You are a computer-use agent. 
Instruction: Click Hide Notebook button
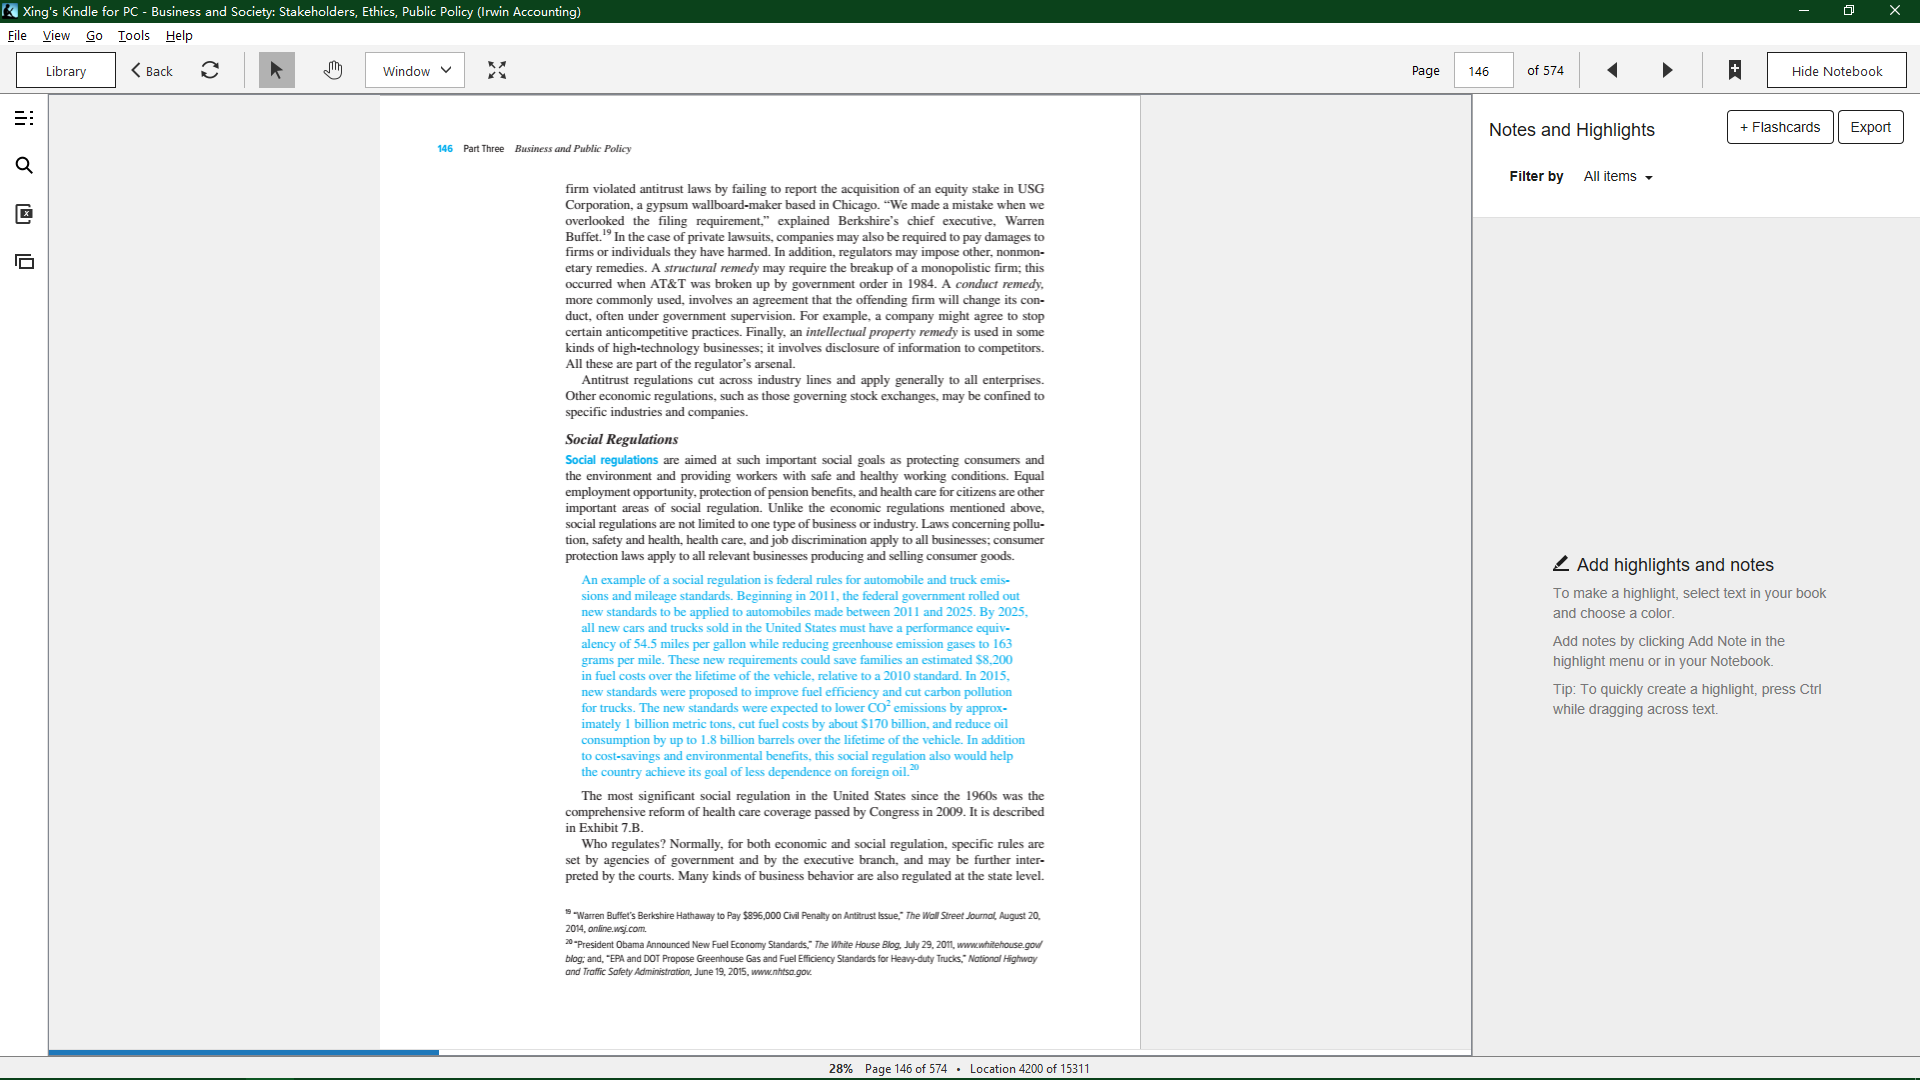tap(1836, 70)
